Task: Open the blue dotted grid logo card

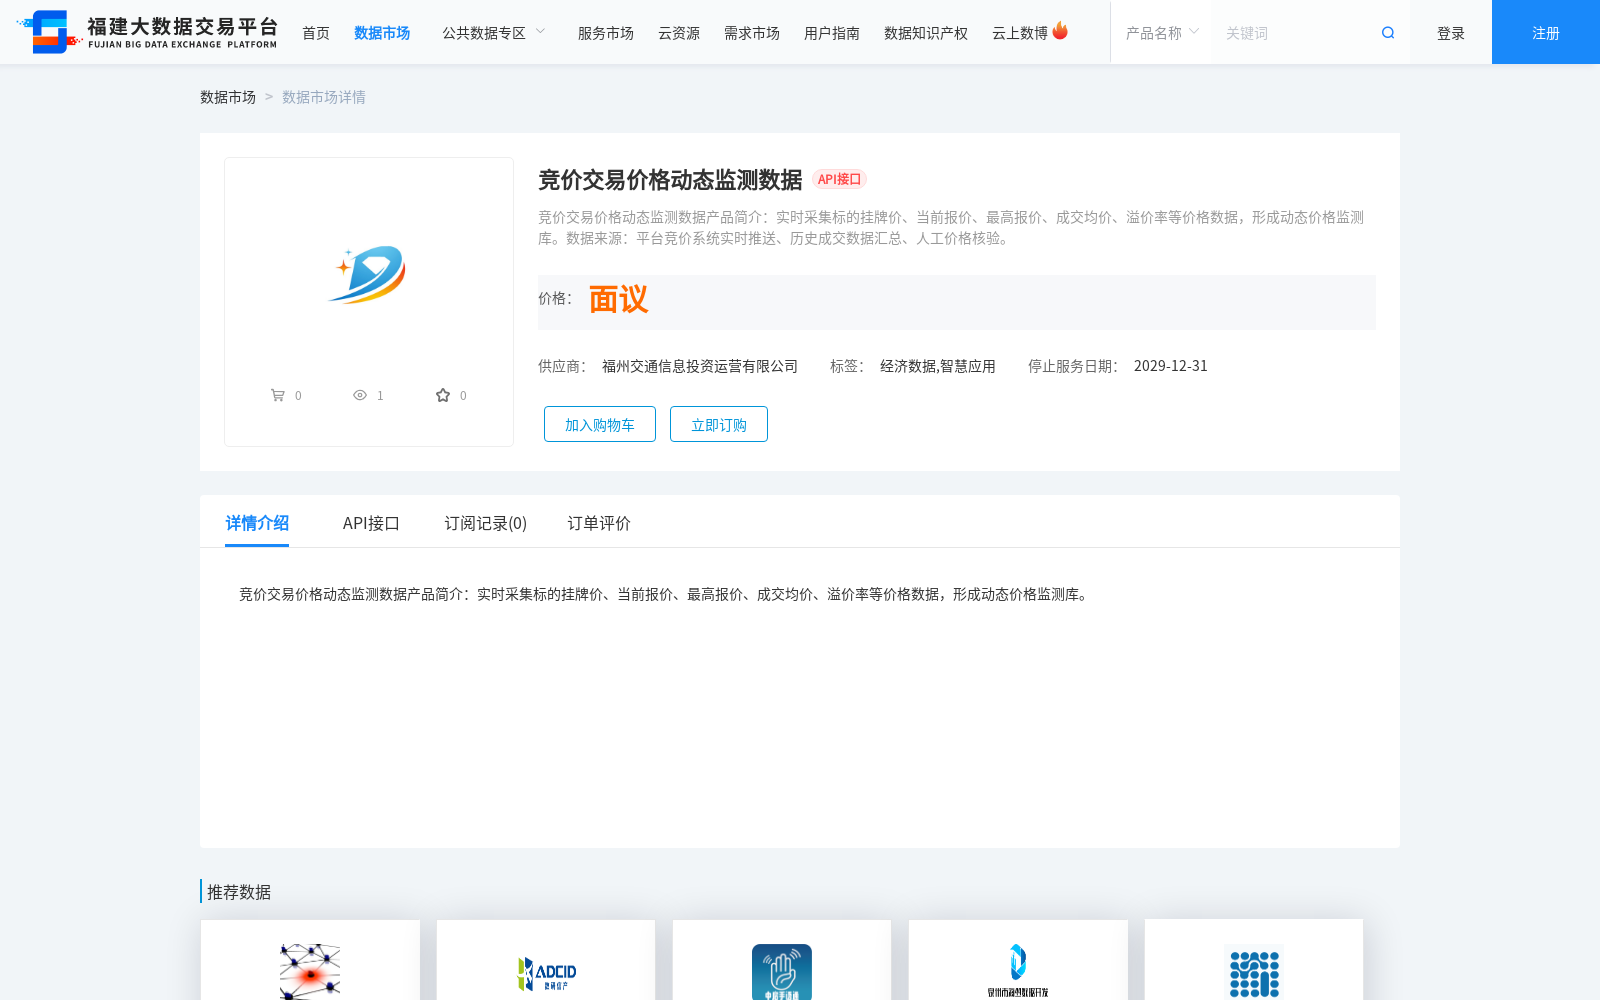Action: point(1254,960)
